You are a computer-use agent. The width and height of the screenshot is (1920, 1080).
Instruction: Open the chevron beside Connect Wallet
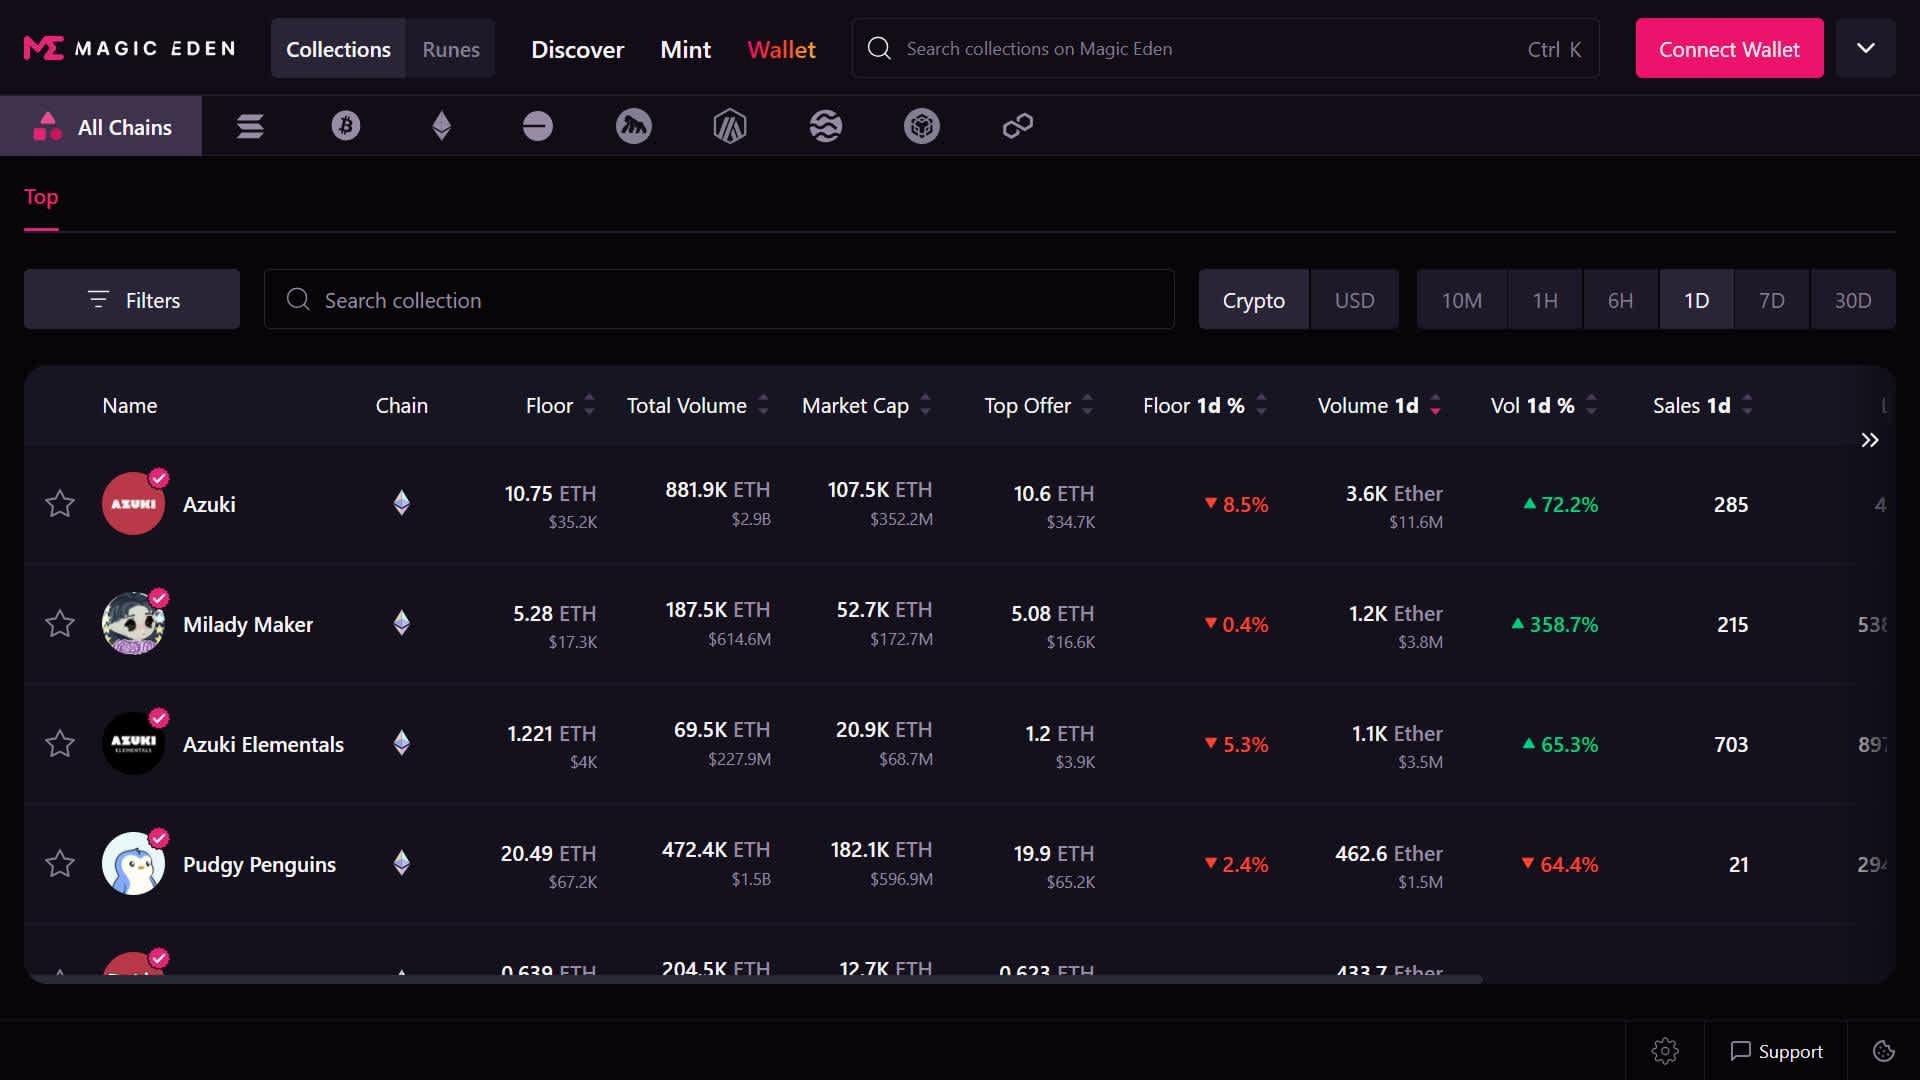[1865, 47]
